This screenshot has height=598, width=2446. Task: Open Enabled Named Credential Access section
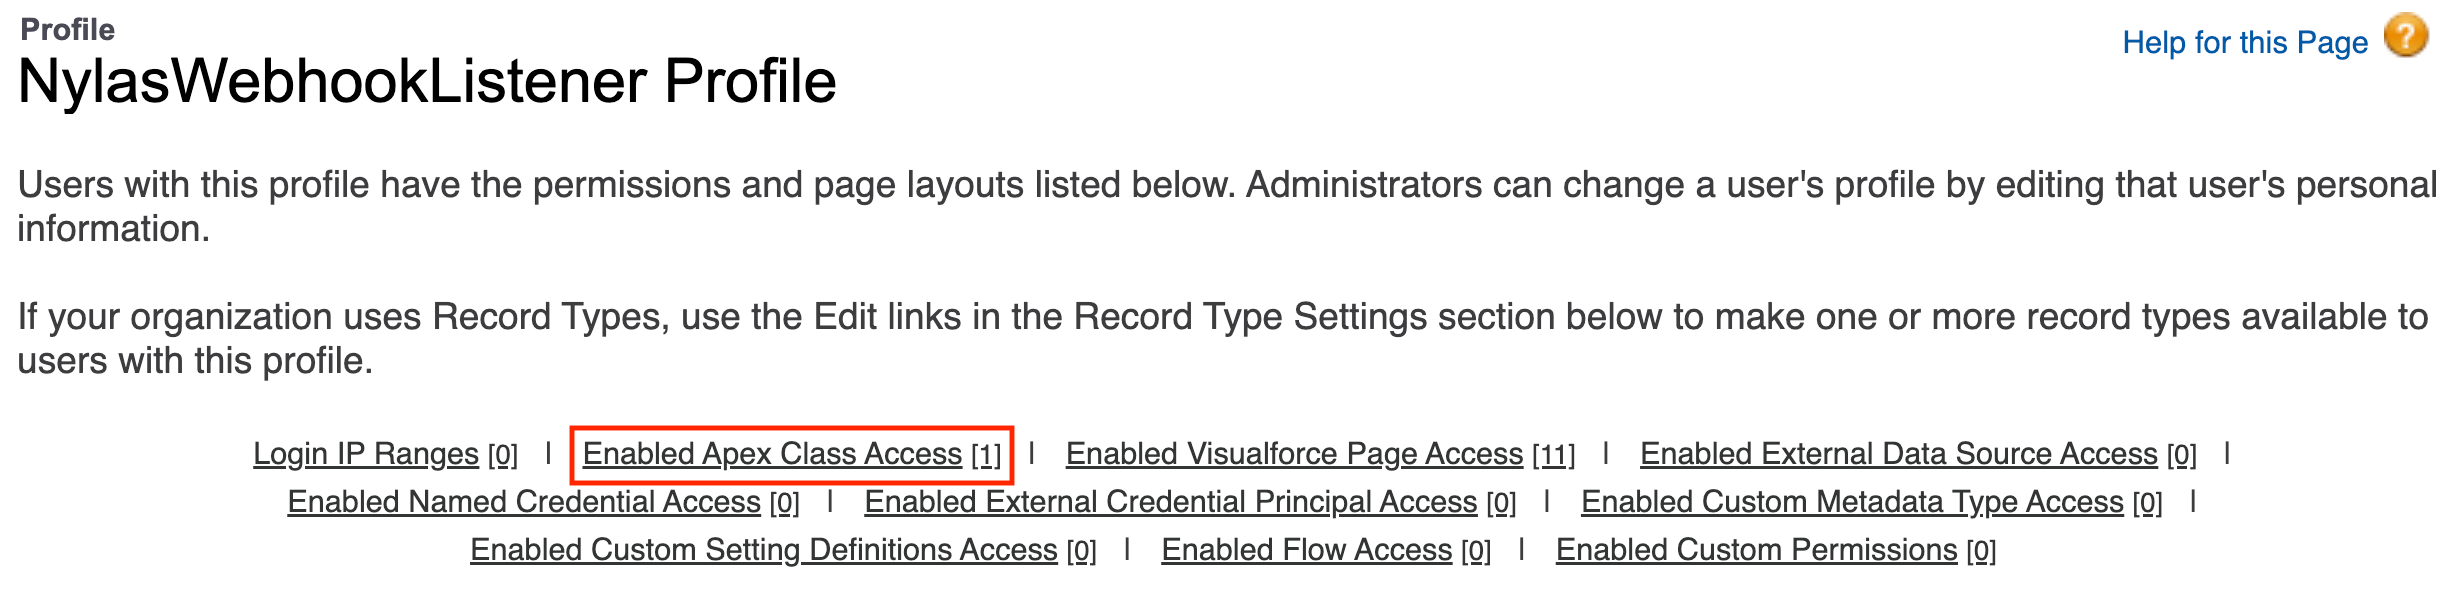coord(524,501)
